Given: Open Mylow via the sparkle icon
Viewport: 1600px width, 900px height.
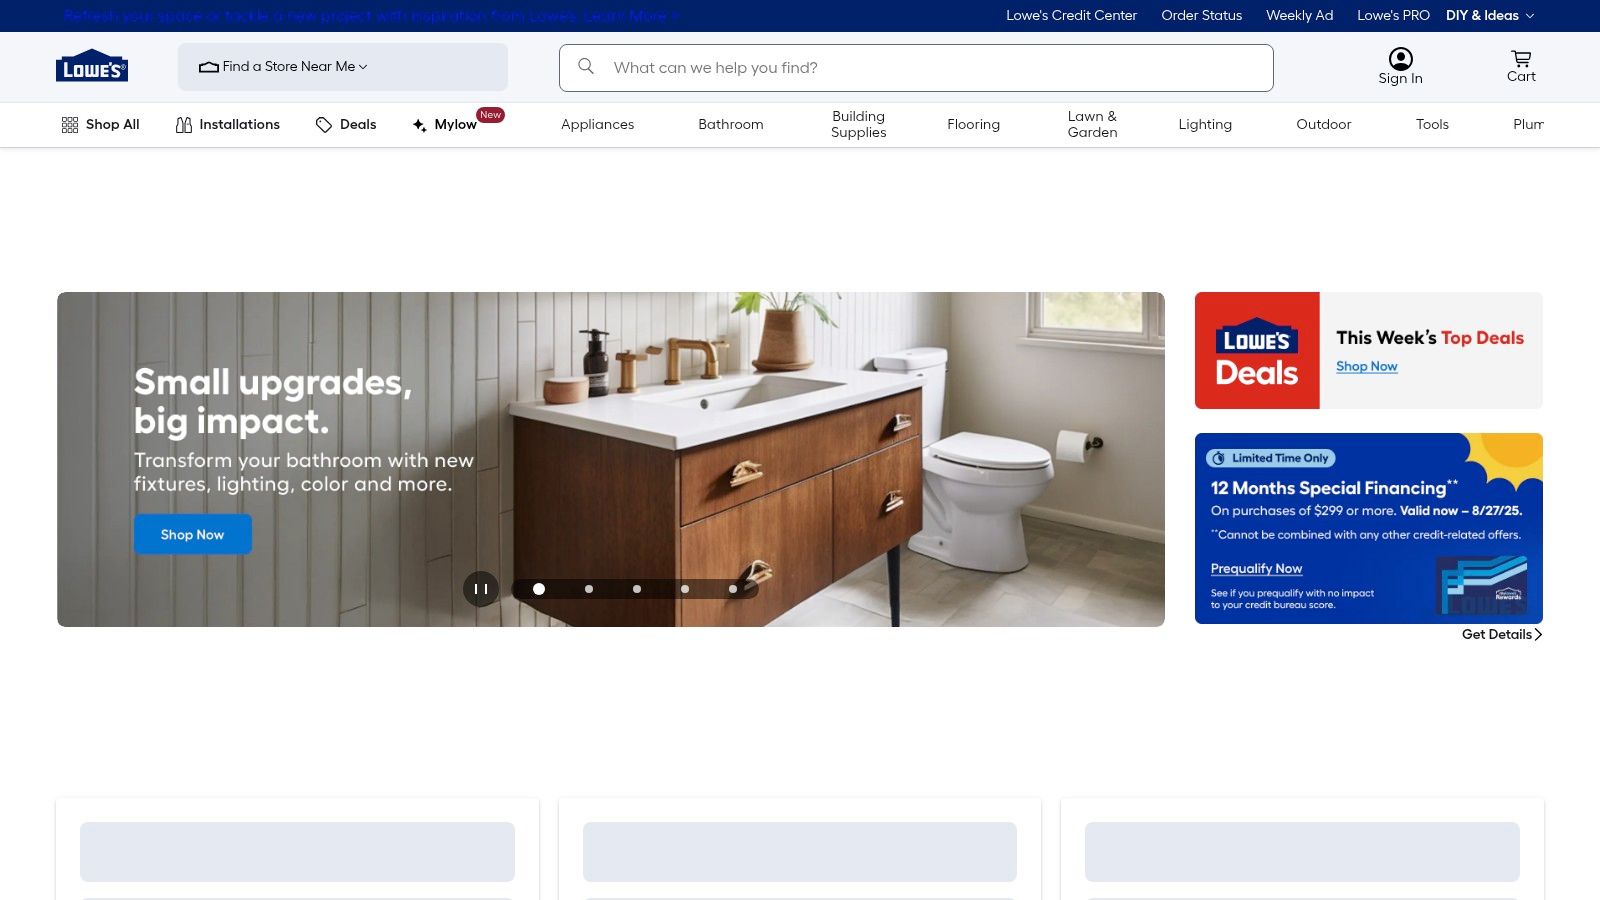Looking at the screenshot, I should 419,125.
